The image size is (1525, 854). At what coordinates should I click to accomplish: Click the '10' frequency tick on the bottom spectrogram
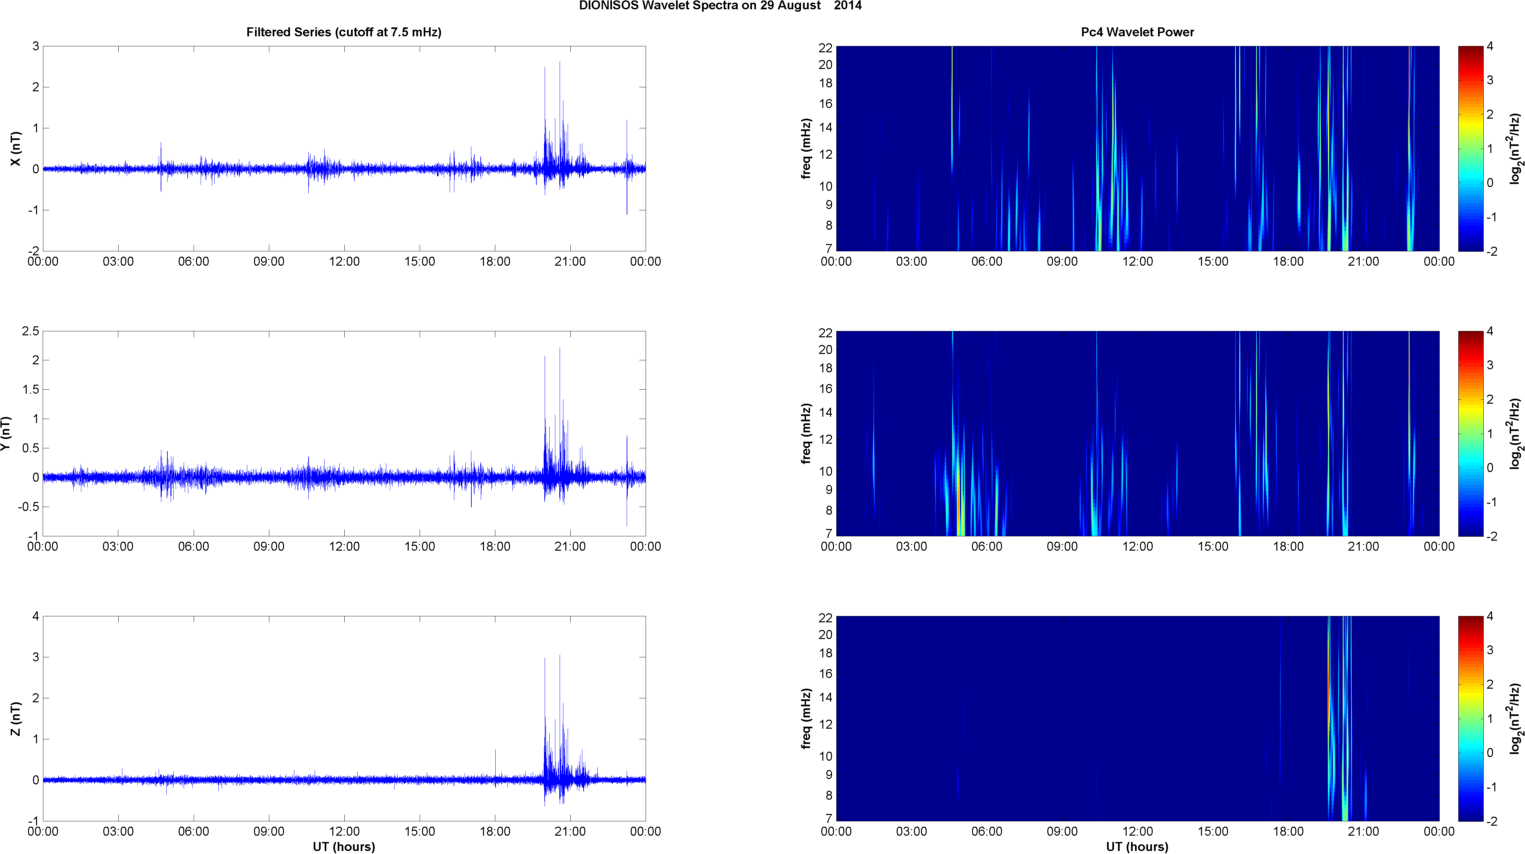coord(825,756)
